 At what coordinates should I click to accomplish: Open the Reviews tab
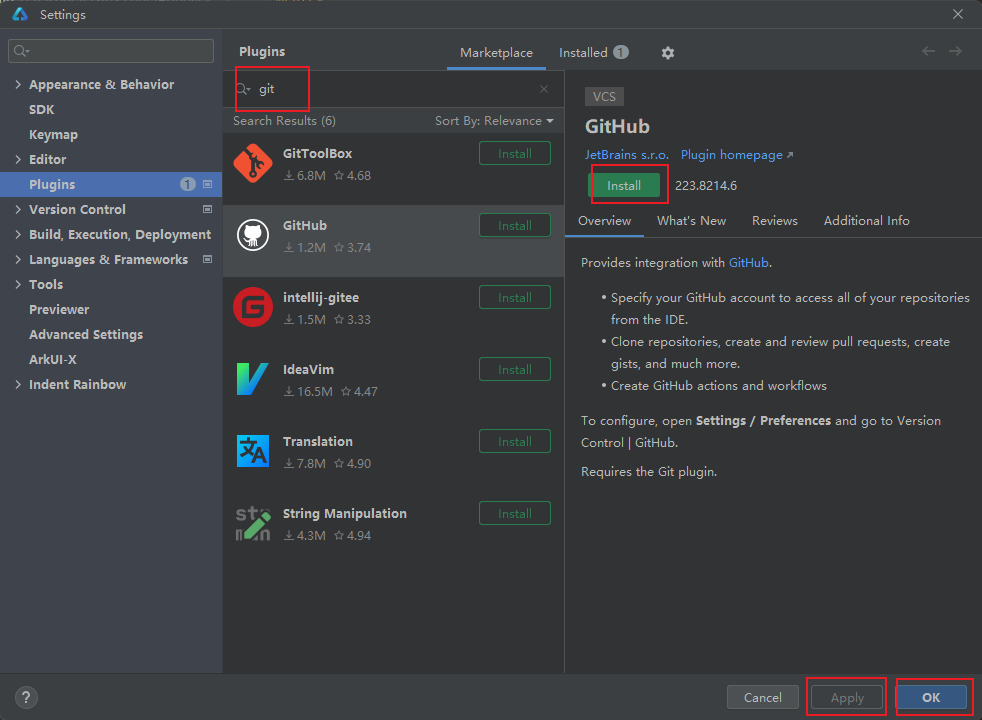pyautogui.click(x=775, y=221)
